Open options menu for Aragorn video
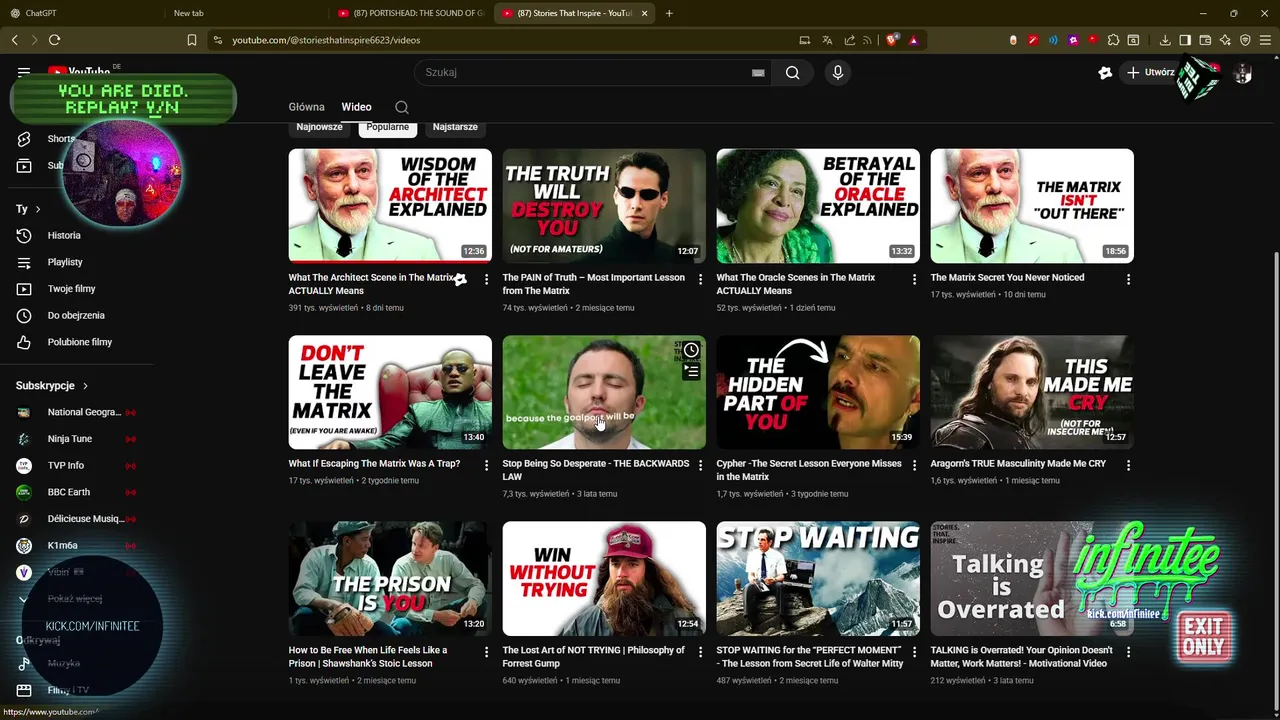This screenshot has height=720, width=1280. pyautogui.click(x=1128, y=465)
